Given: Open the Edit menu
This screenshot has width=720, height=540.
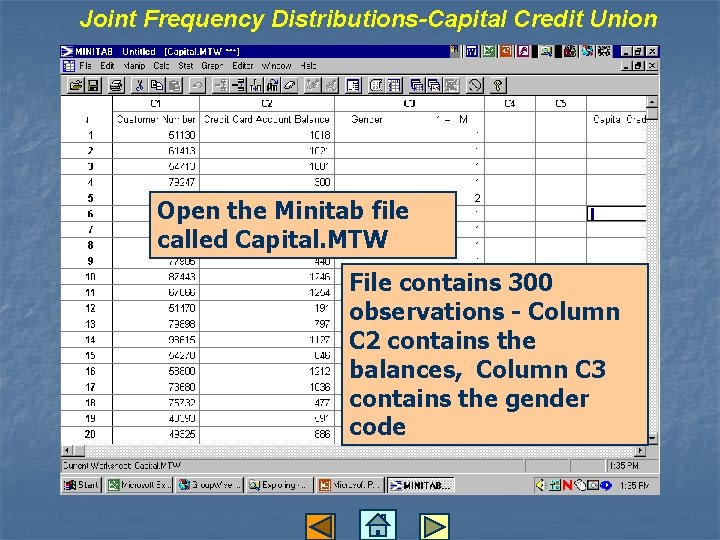Looking at the screenshot, I should [107, 66].
